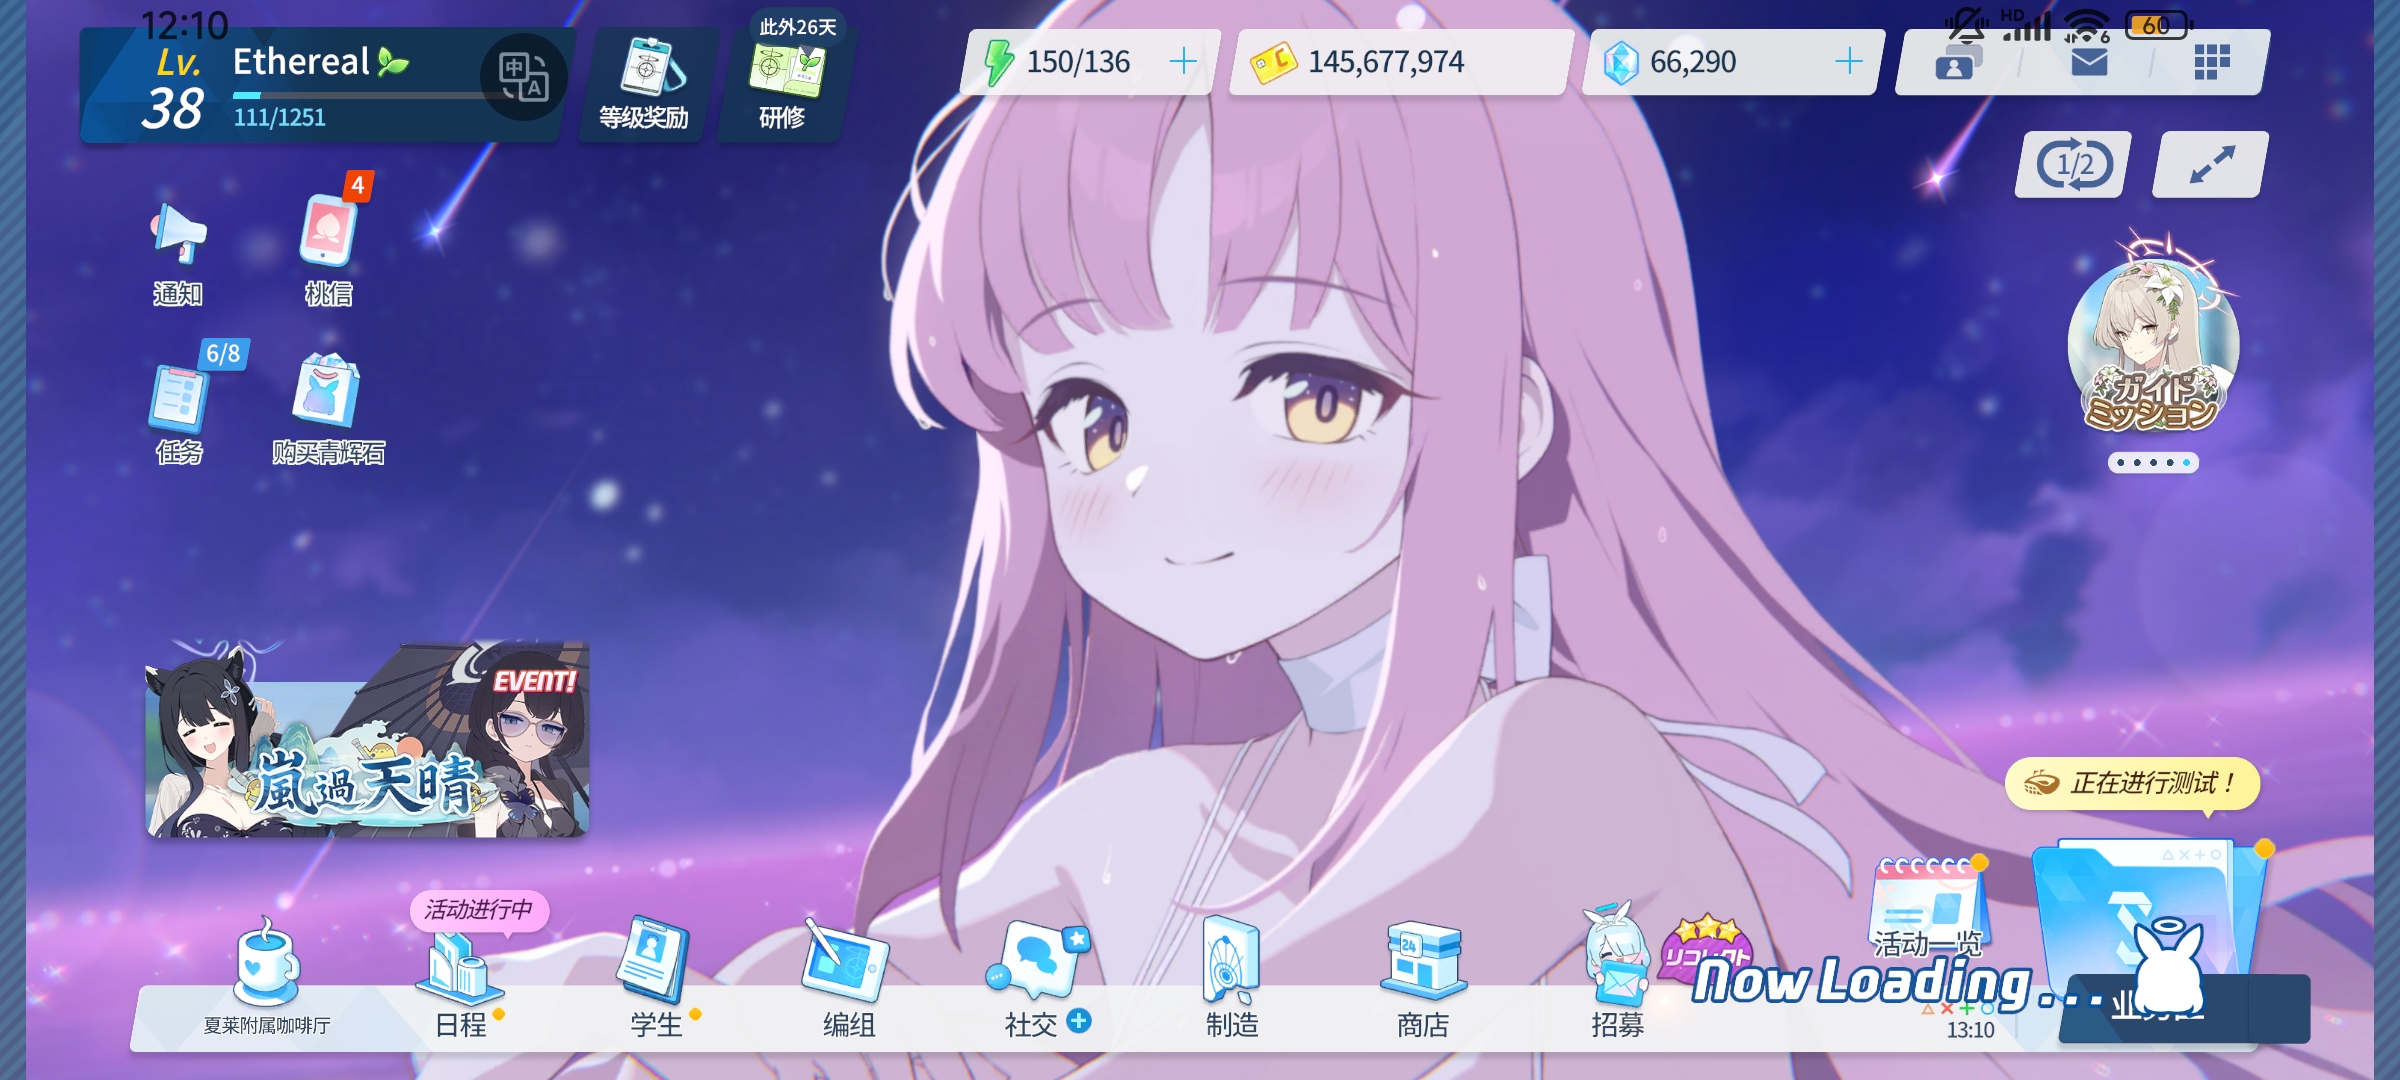Screen dimensions: 2400x1080
Task: Tap the translate language icon
Action: (x=523, y=78)
